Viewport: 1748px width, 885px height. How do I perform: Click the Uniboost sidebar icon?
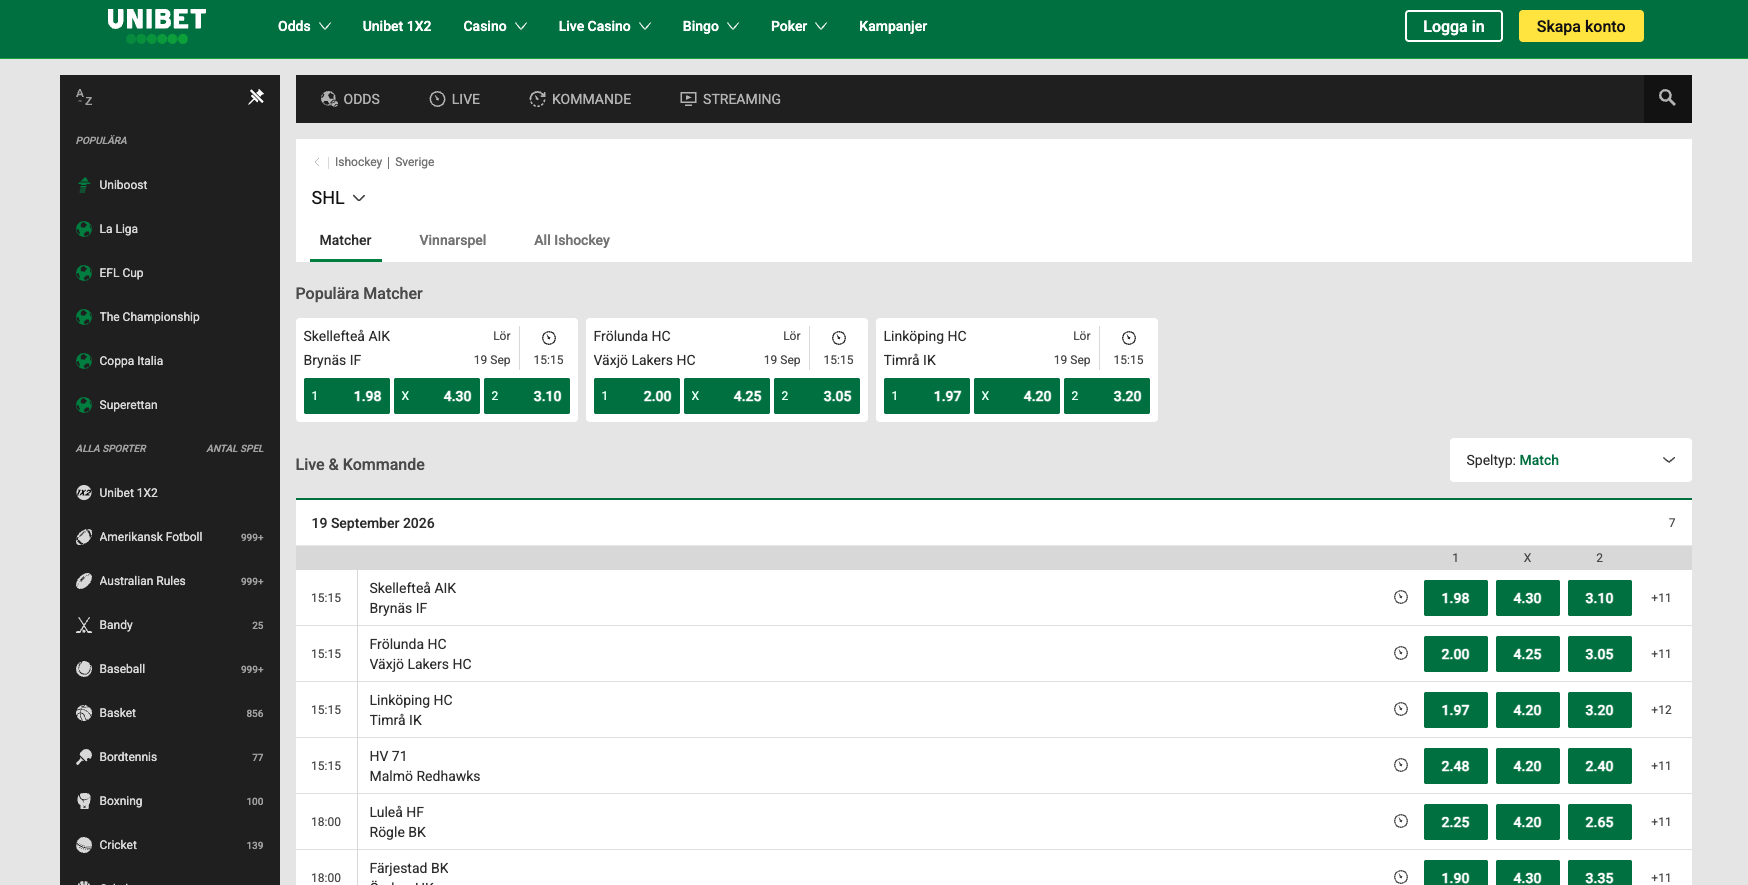click(84, 185)
